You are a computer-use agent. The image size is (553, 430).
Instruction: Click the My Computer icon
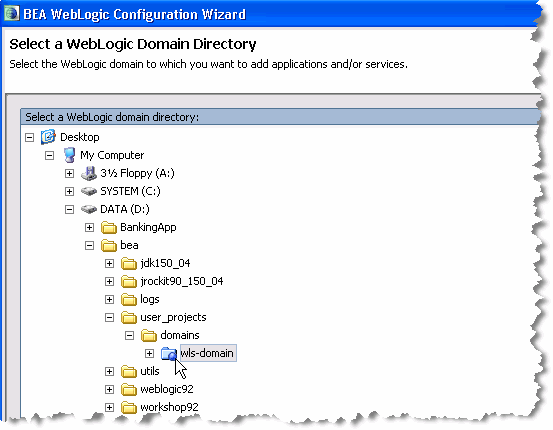tap(69, 155)
